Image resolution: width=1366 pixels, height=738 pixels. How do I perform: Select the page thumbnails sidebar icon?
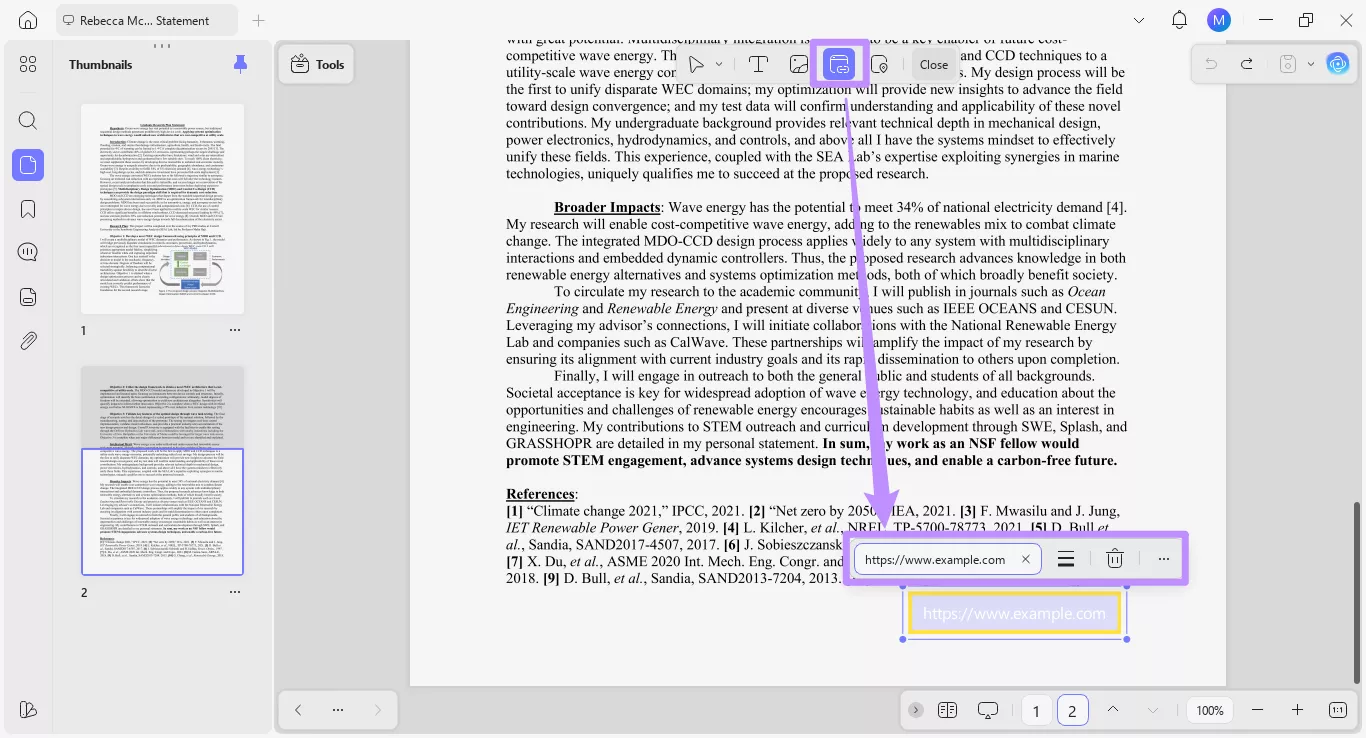[x=28, y=165]
